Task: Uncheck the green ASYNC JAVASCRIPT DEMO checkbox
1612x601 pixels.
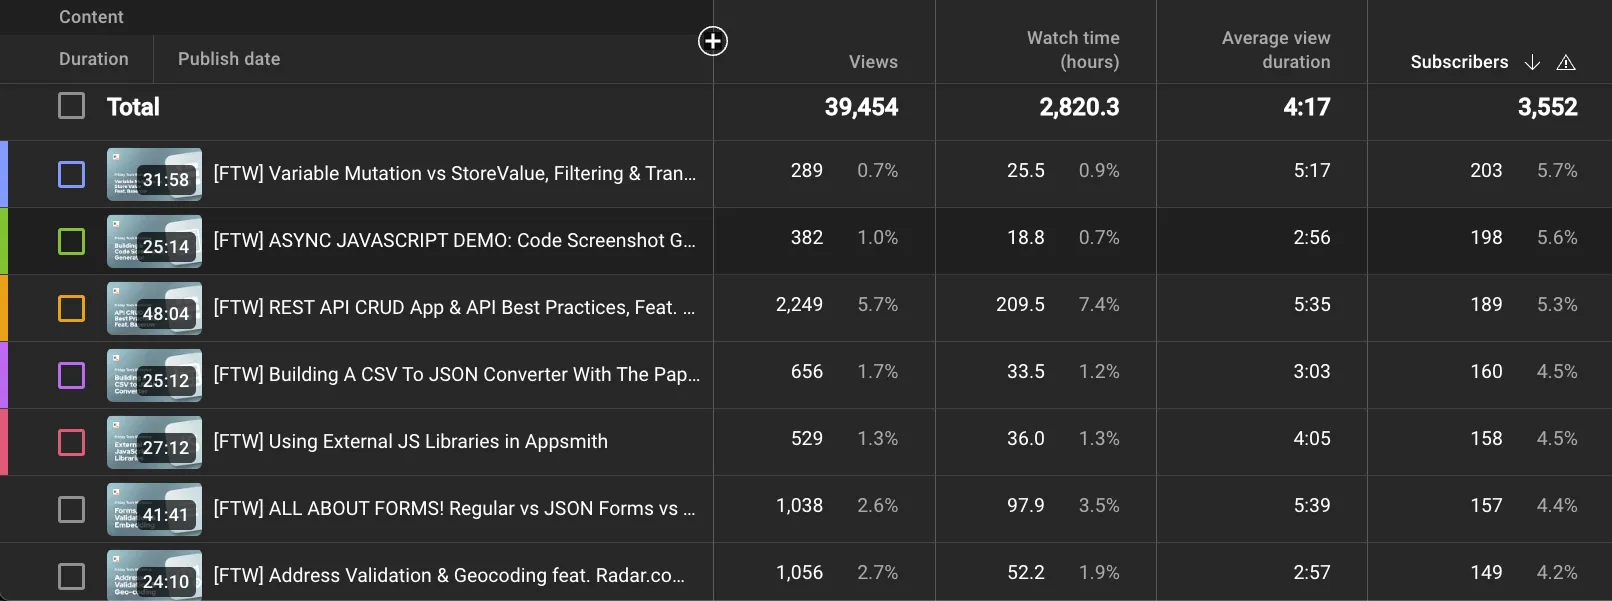Action: pyautogui.click(x=71, y=241)
